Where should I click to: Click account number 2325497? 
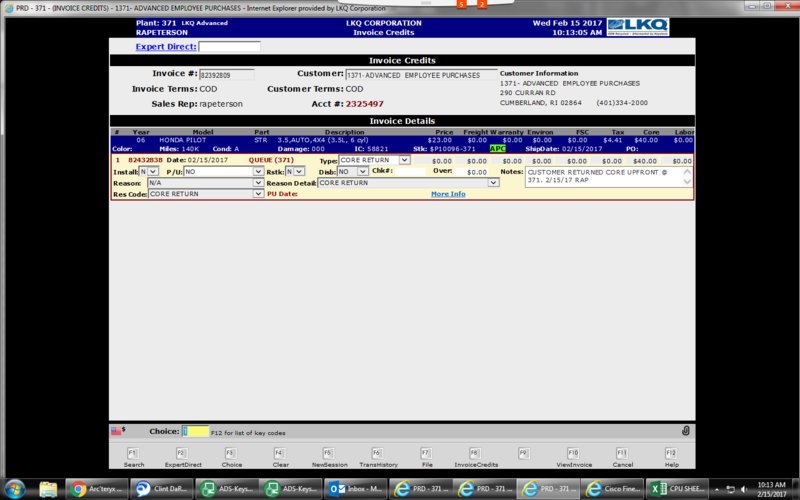364,104
